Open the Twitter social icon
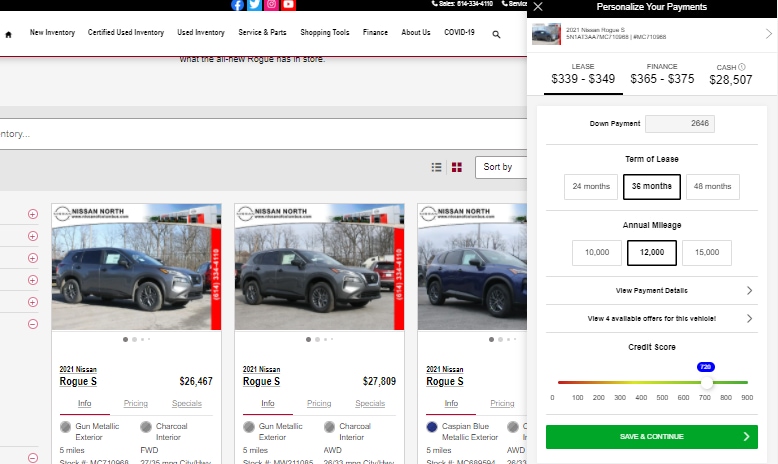This screenshot has height=464, width=778. (255, 5)
